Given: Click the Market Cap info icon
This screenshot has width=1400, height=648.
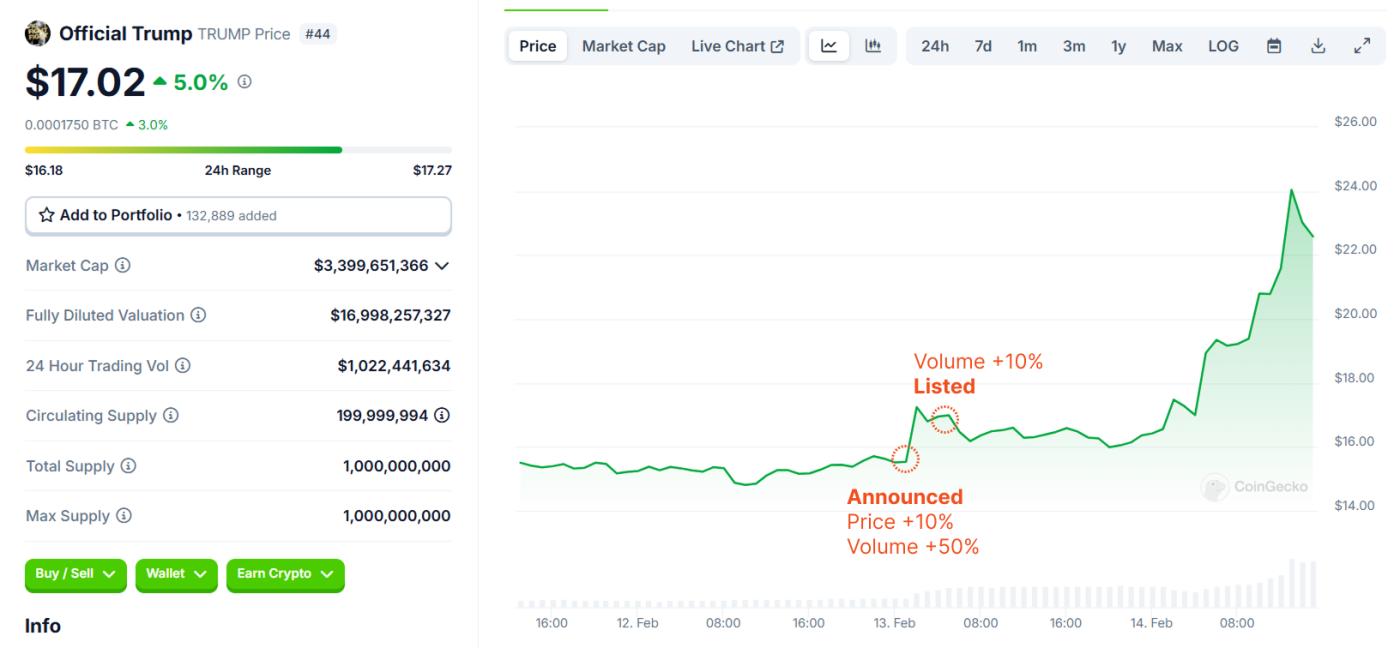Looking at the screenshot, I should click(x=123, y=266).
